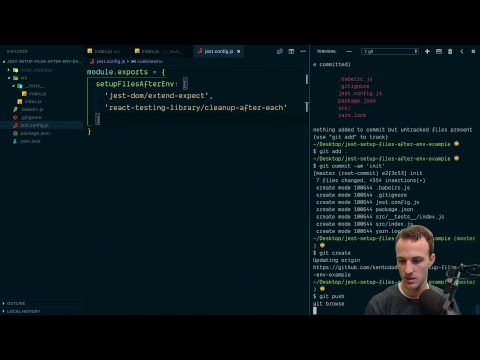Click the final closing curly brace
Viewport: 480px width, 360px height.
pyautogui.click(x=89, y=131)
